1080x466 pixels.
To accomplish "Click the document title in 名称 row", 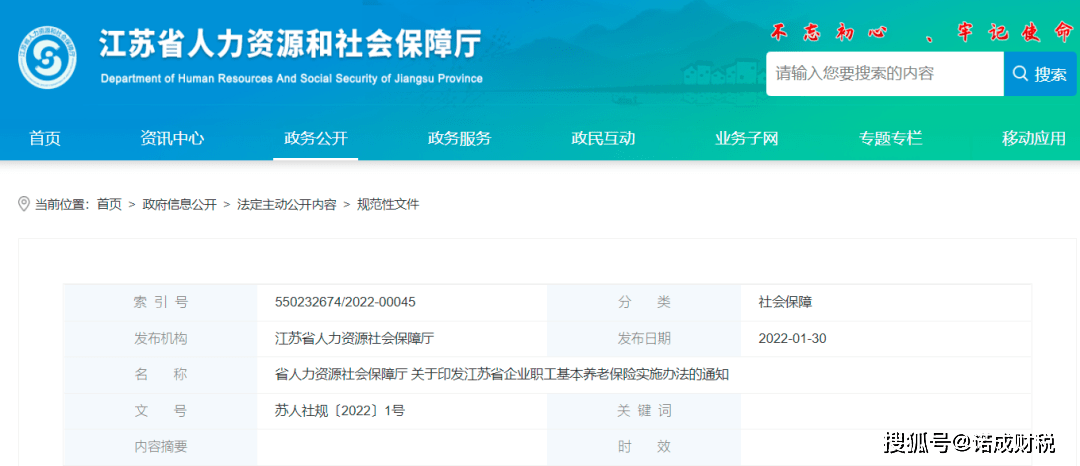I will pos(501,375).
